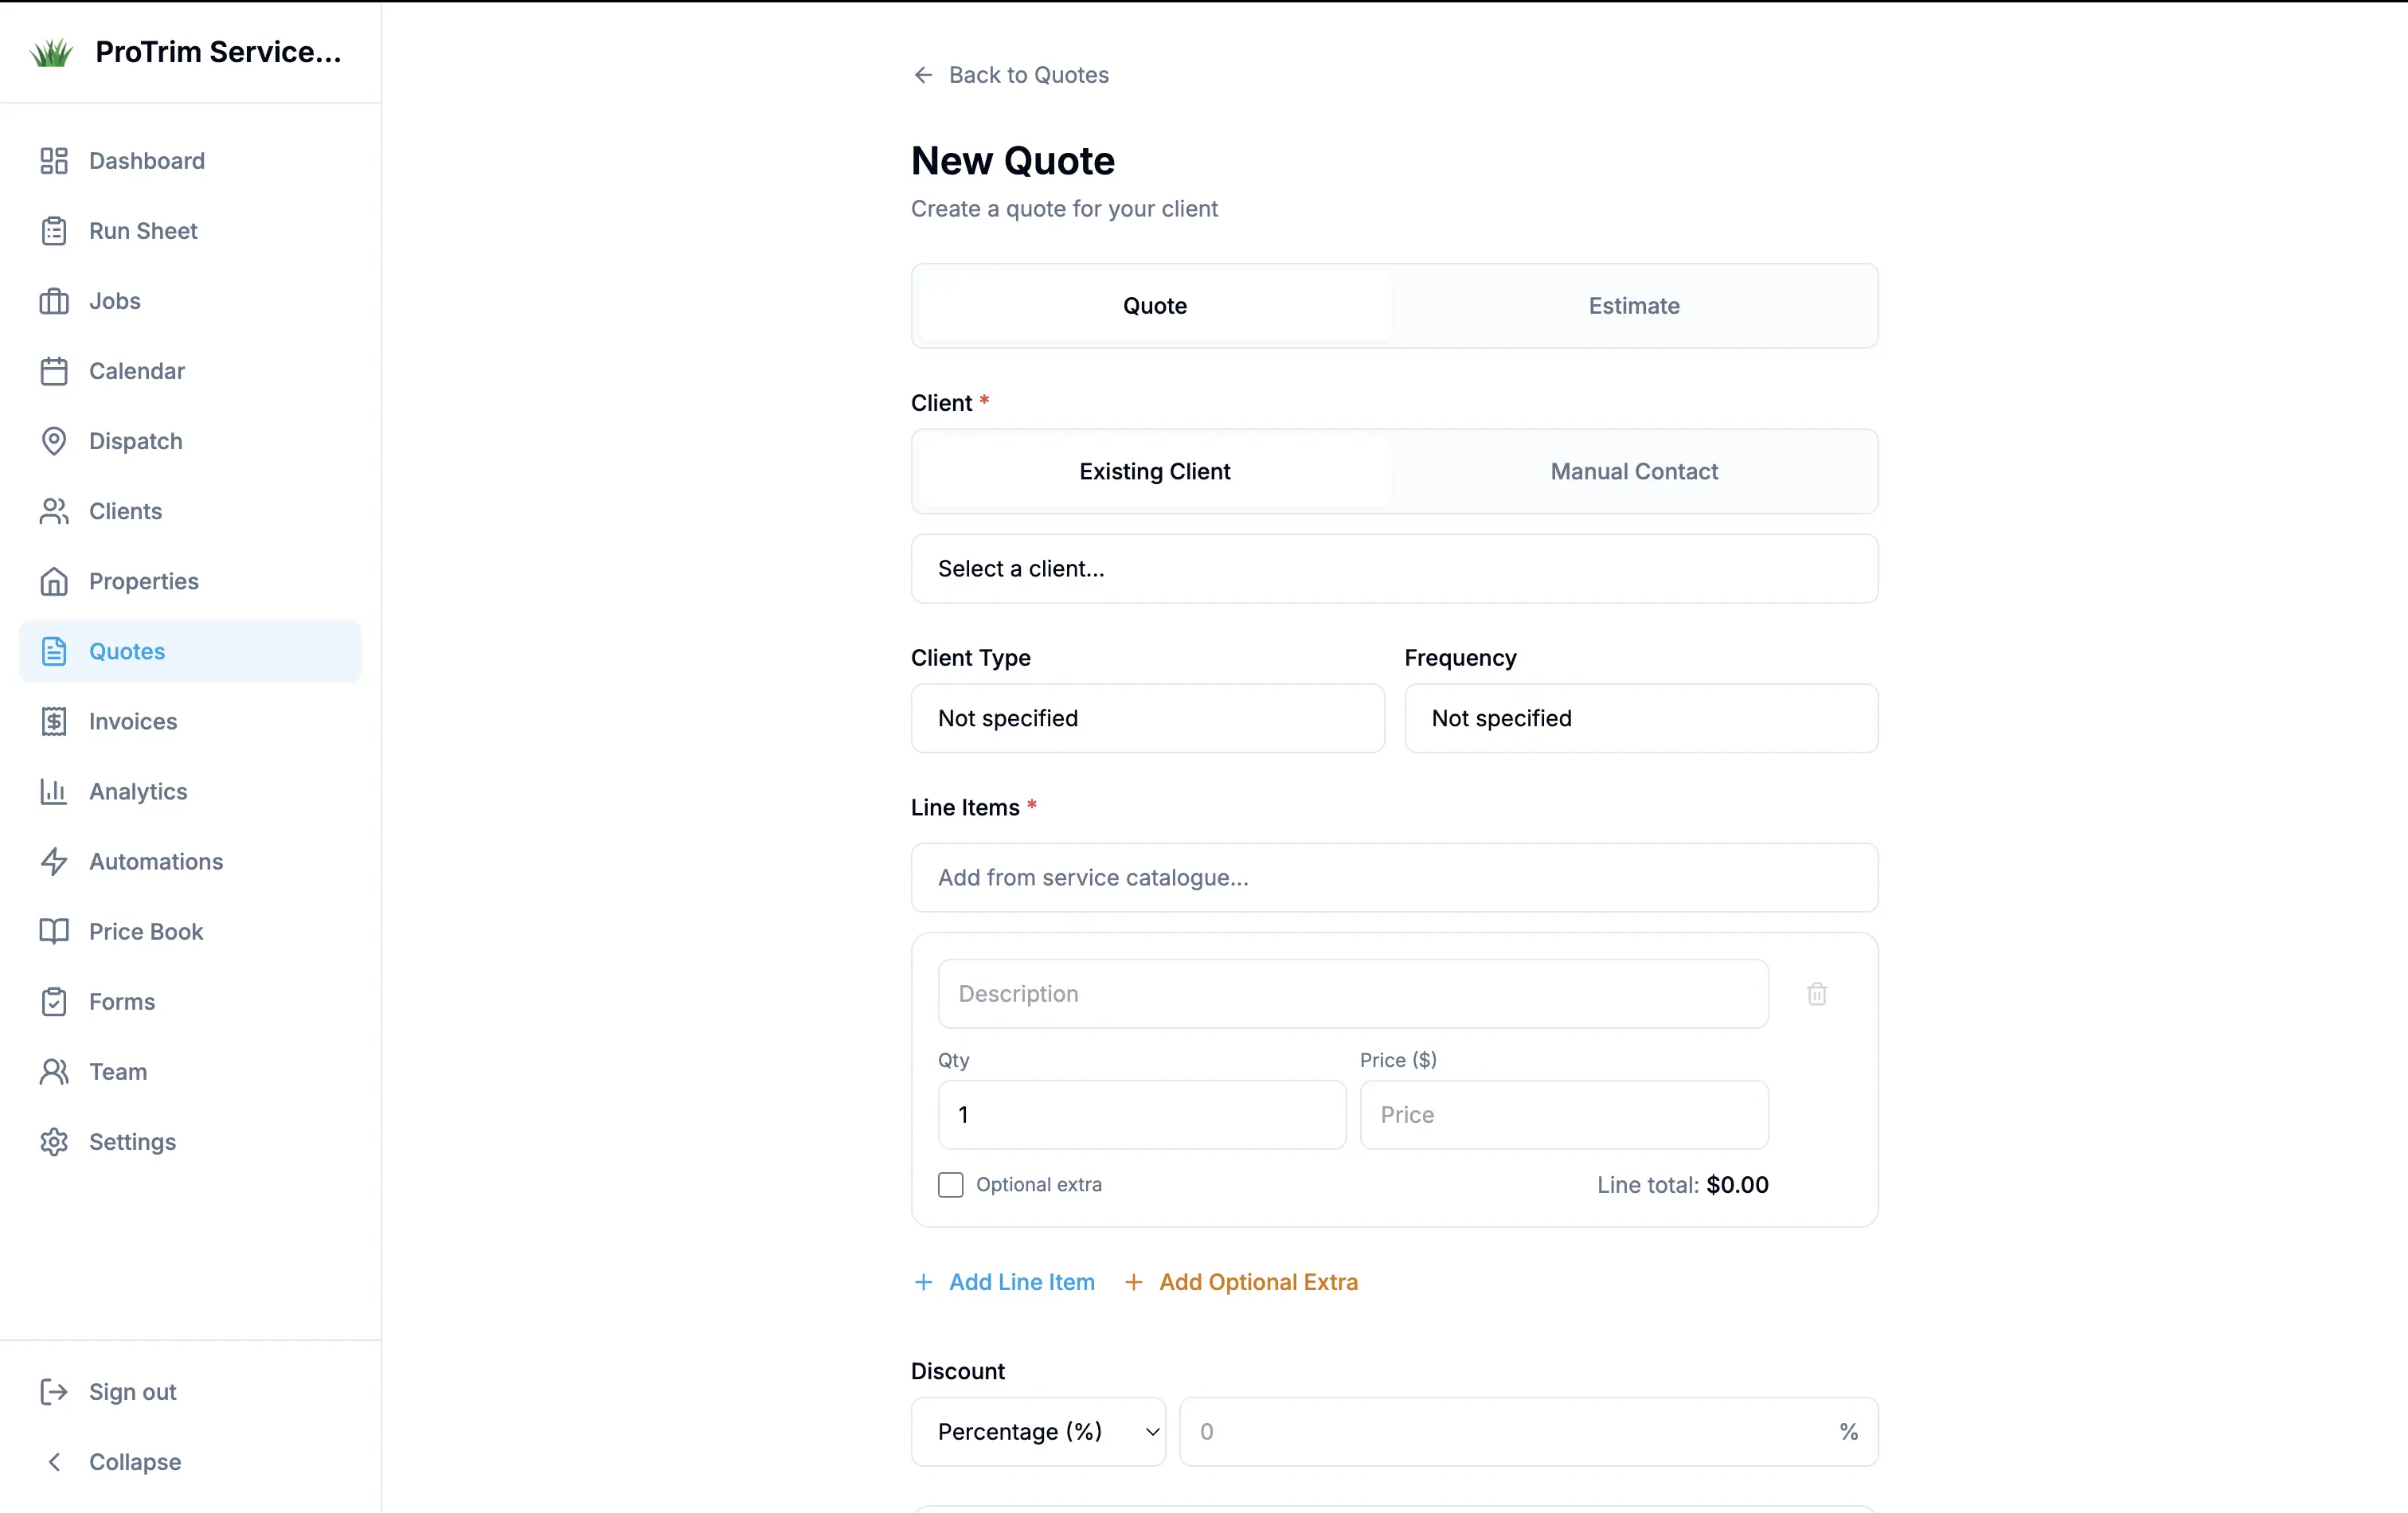Open the Dispatch map pin icon
The height and width of the screenshot is (1513, 2408).
54,441
